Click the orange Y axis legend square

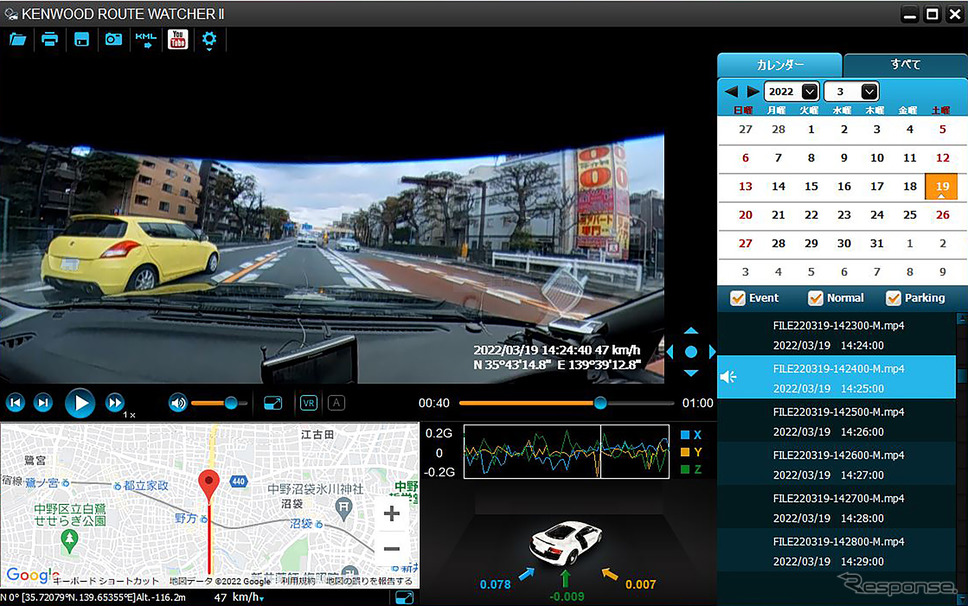(685, 452)
